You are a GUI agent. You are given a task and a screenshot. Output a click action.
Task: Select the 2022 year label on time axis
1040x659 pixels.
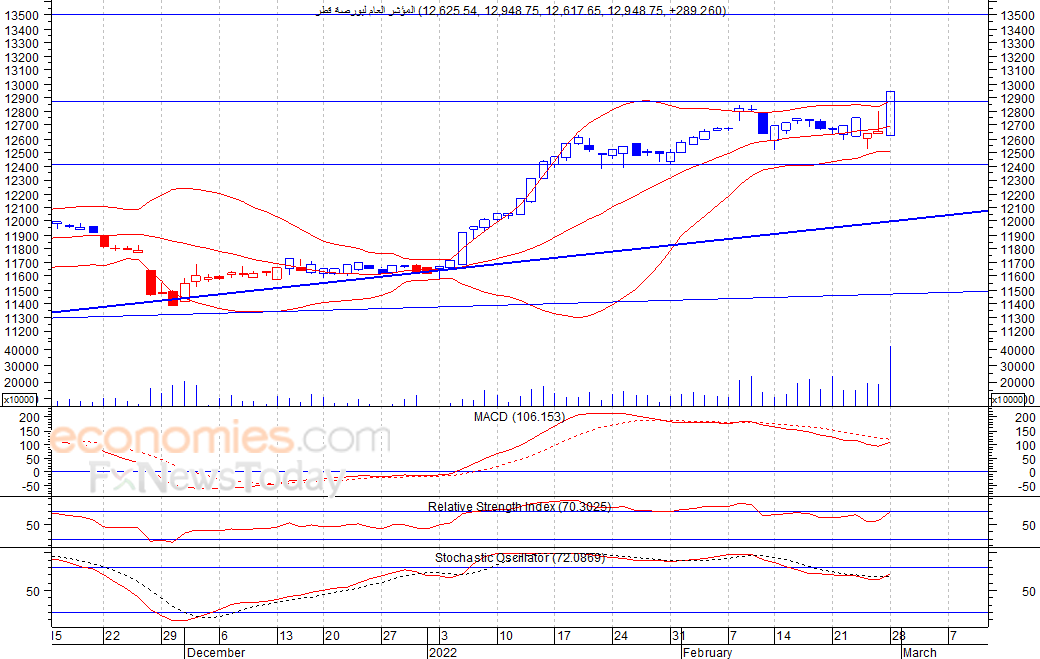pyautogui.click(x=443, y=652)
